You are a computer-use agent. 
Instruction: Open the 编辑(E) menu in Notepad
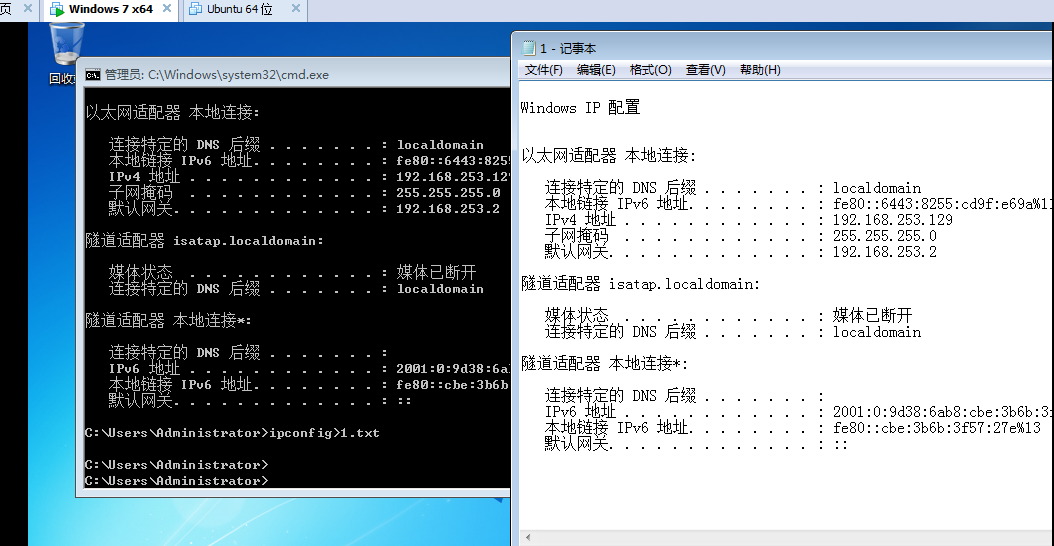pyautogui.click(x=596, y=70)
